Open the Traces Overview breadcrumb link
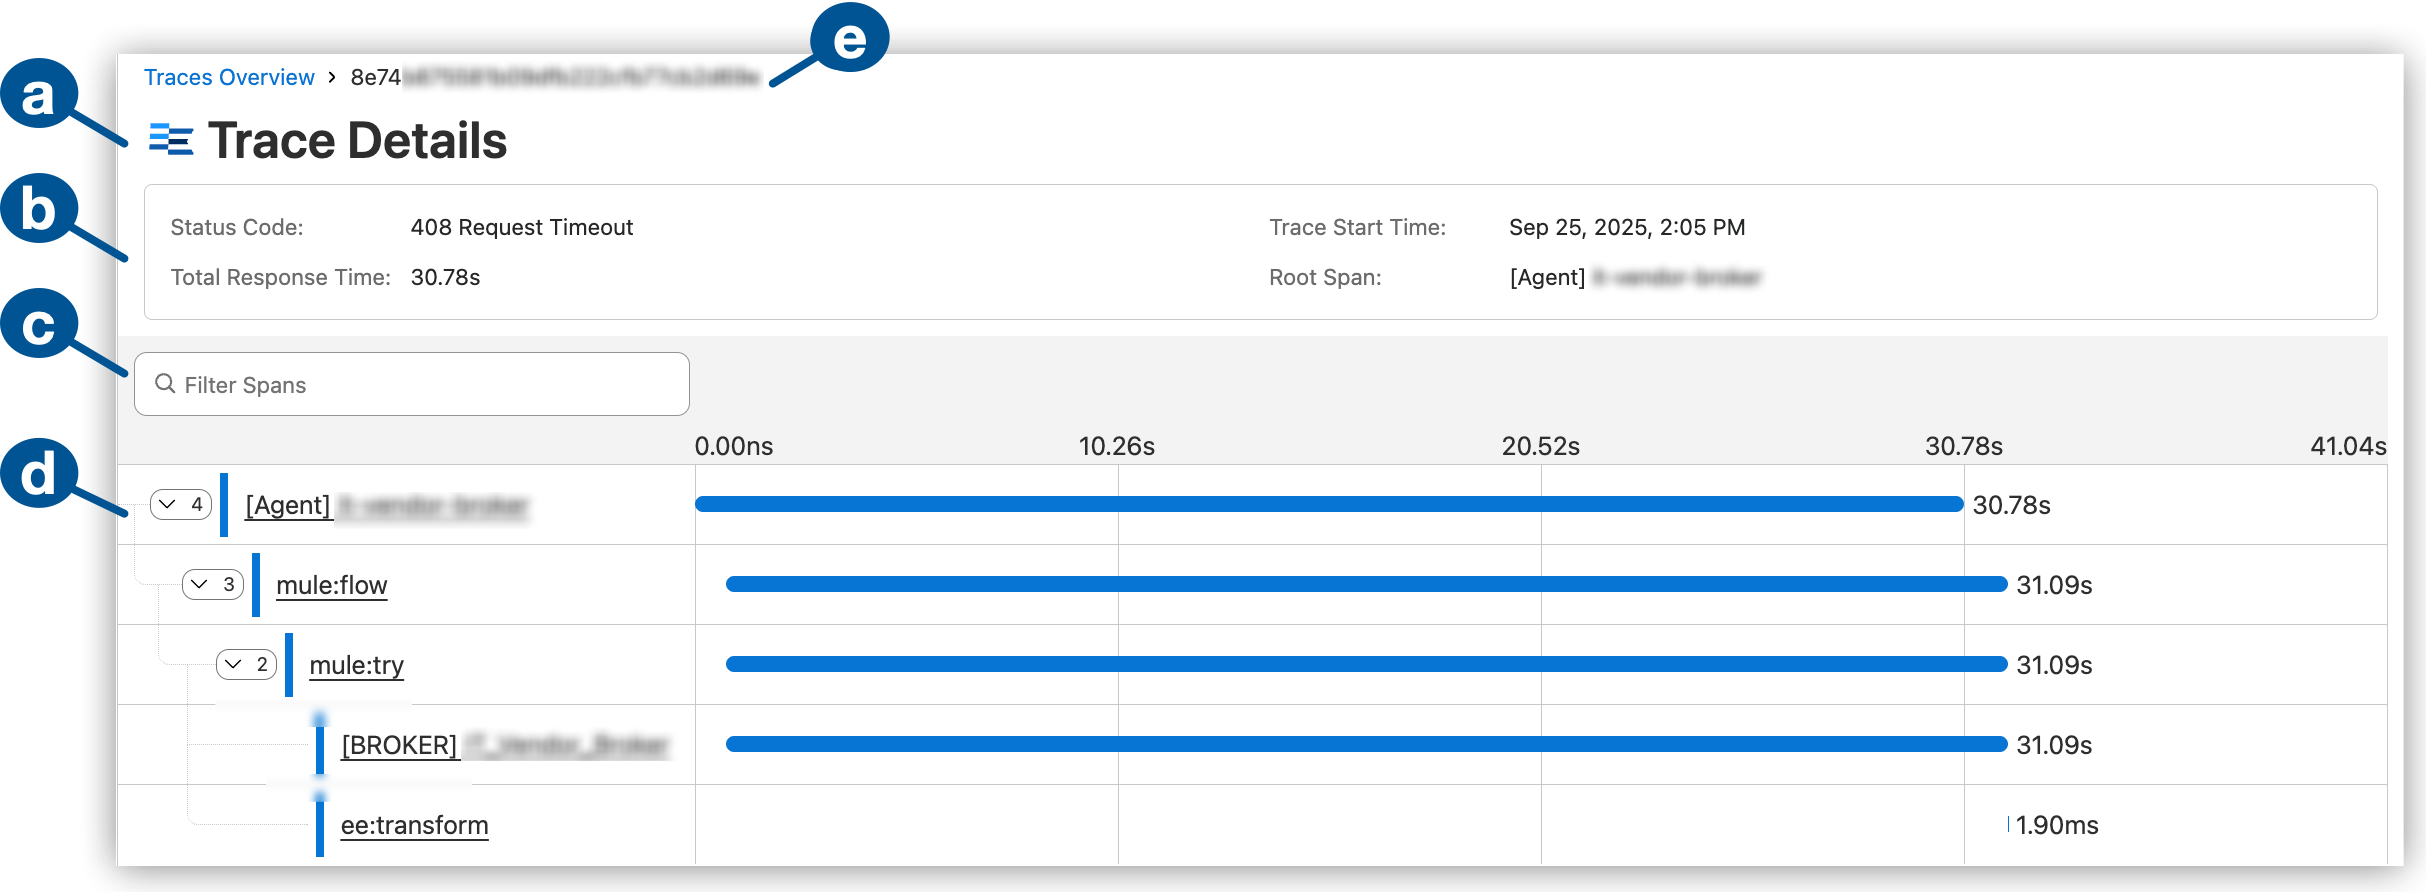The height and width of the screenshot is (892, 2426). [x=229, y=77]
